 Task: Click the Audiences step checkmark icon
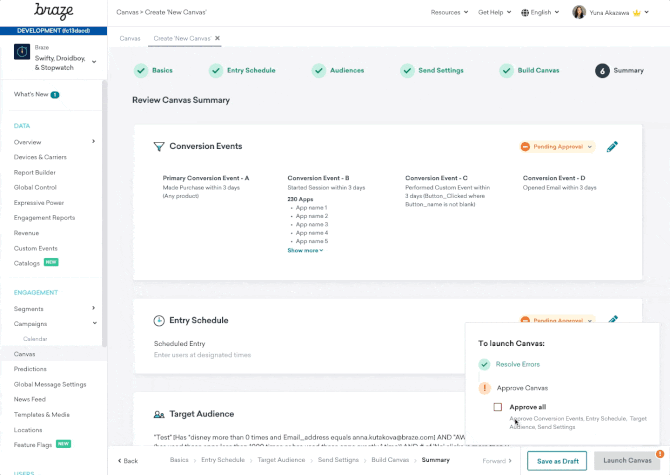tap(318, 71)
